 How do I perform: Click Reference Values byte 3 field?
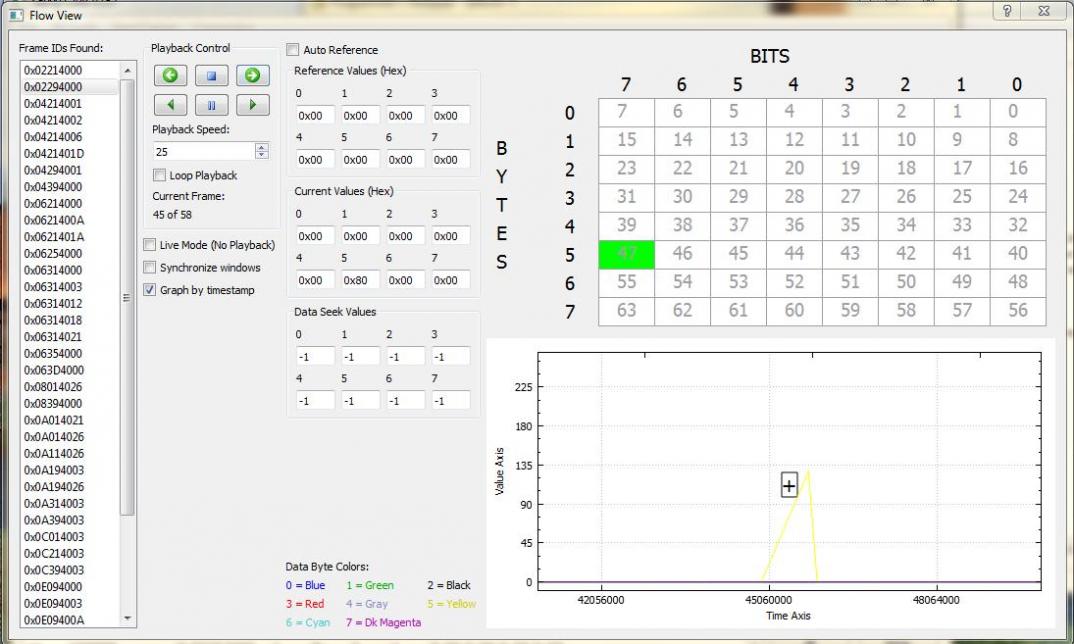click(451, 115)
